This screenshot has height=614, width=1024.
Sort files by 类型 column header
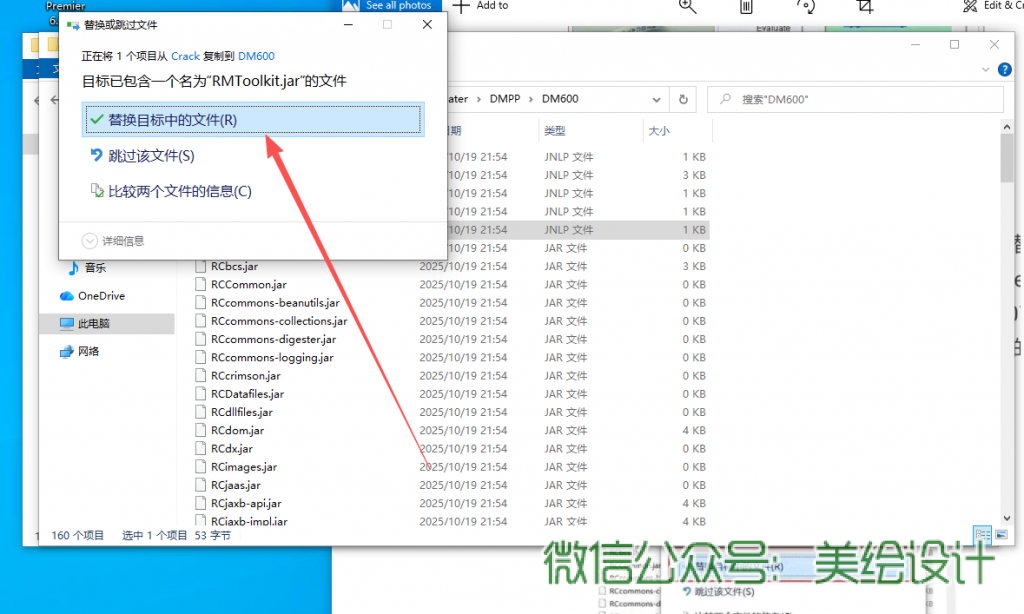555,131
